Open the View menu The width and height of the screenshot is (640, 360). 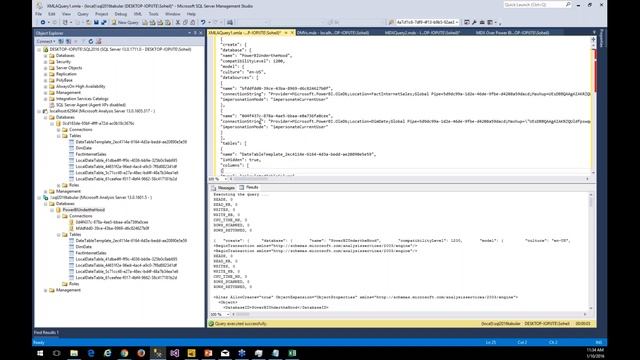[66, 14]
